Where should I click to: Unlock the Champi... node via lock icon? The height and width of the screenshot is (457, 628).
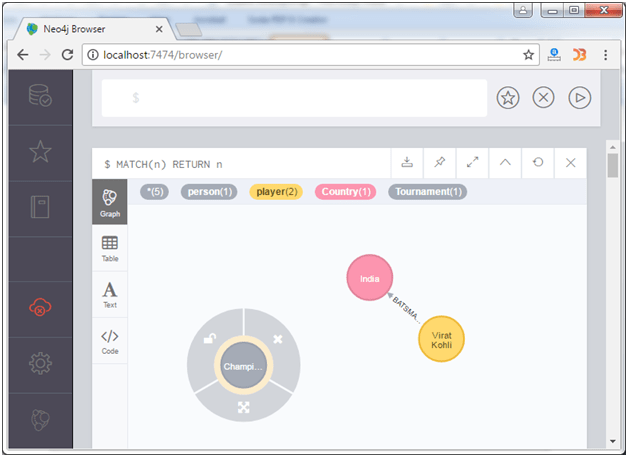(x=210, y=339)
